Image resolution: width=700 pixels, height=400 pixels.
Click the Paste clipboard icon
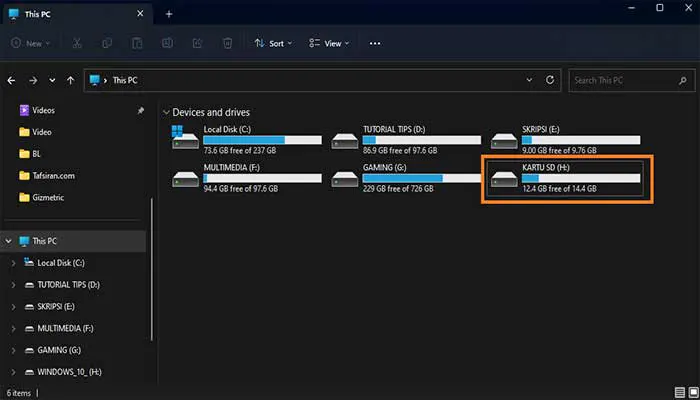(137, 43)
